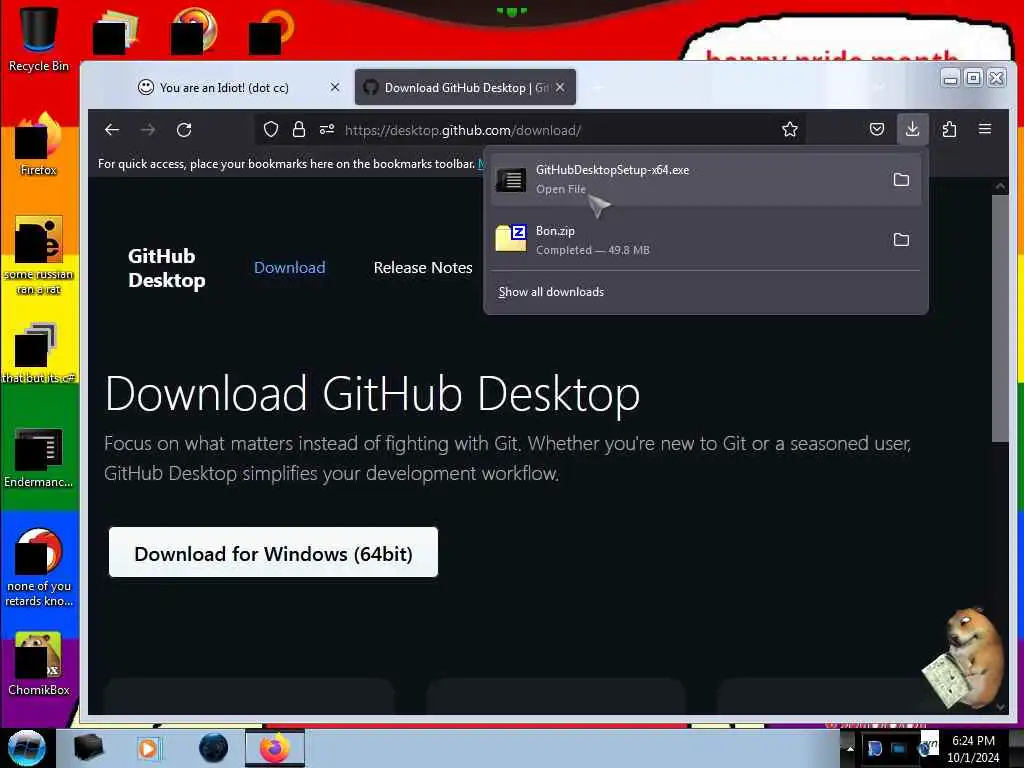The image size is (1024, 768).
Task: Select the Firefox desktop shortcut
Action: click(39, 144)
